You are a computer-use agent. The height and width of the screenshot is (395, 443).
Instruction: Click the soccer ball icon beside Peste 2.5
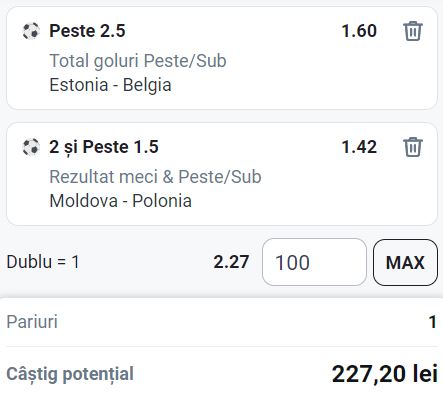[31, 31]
